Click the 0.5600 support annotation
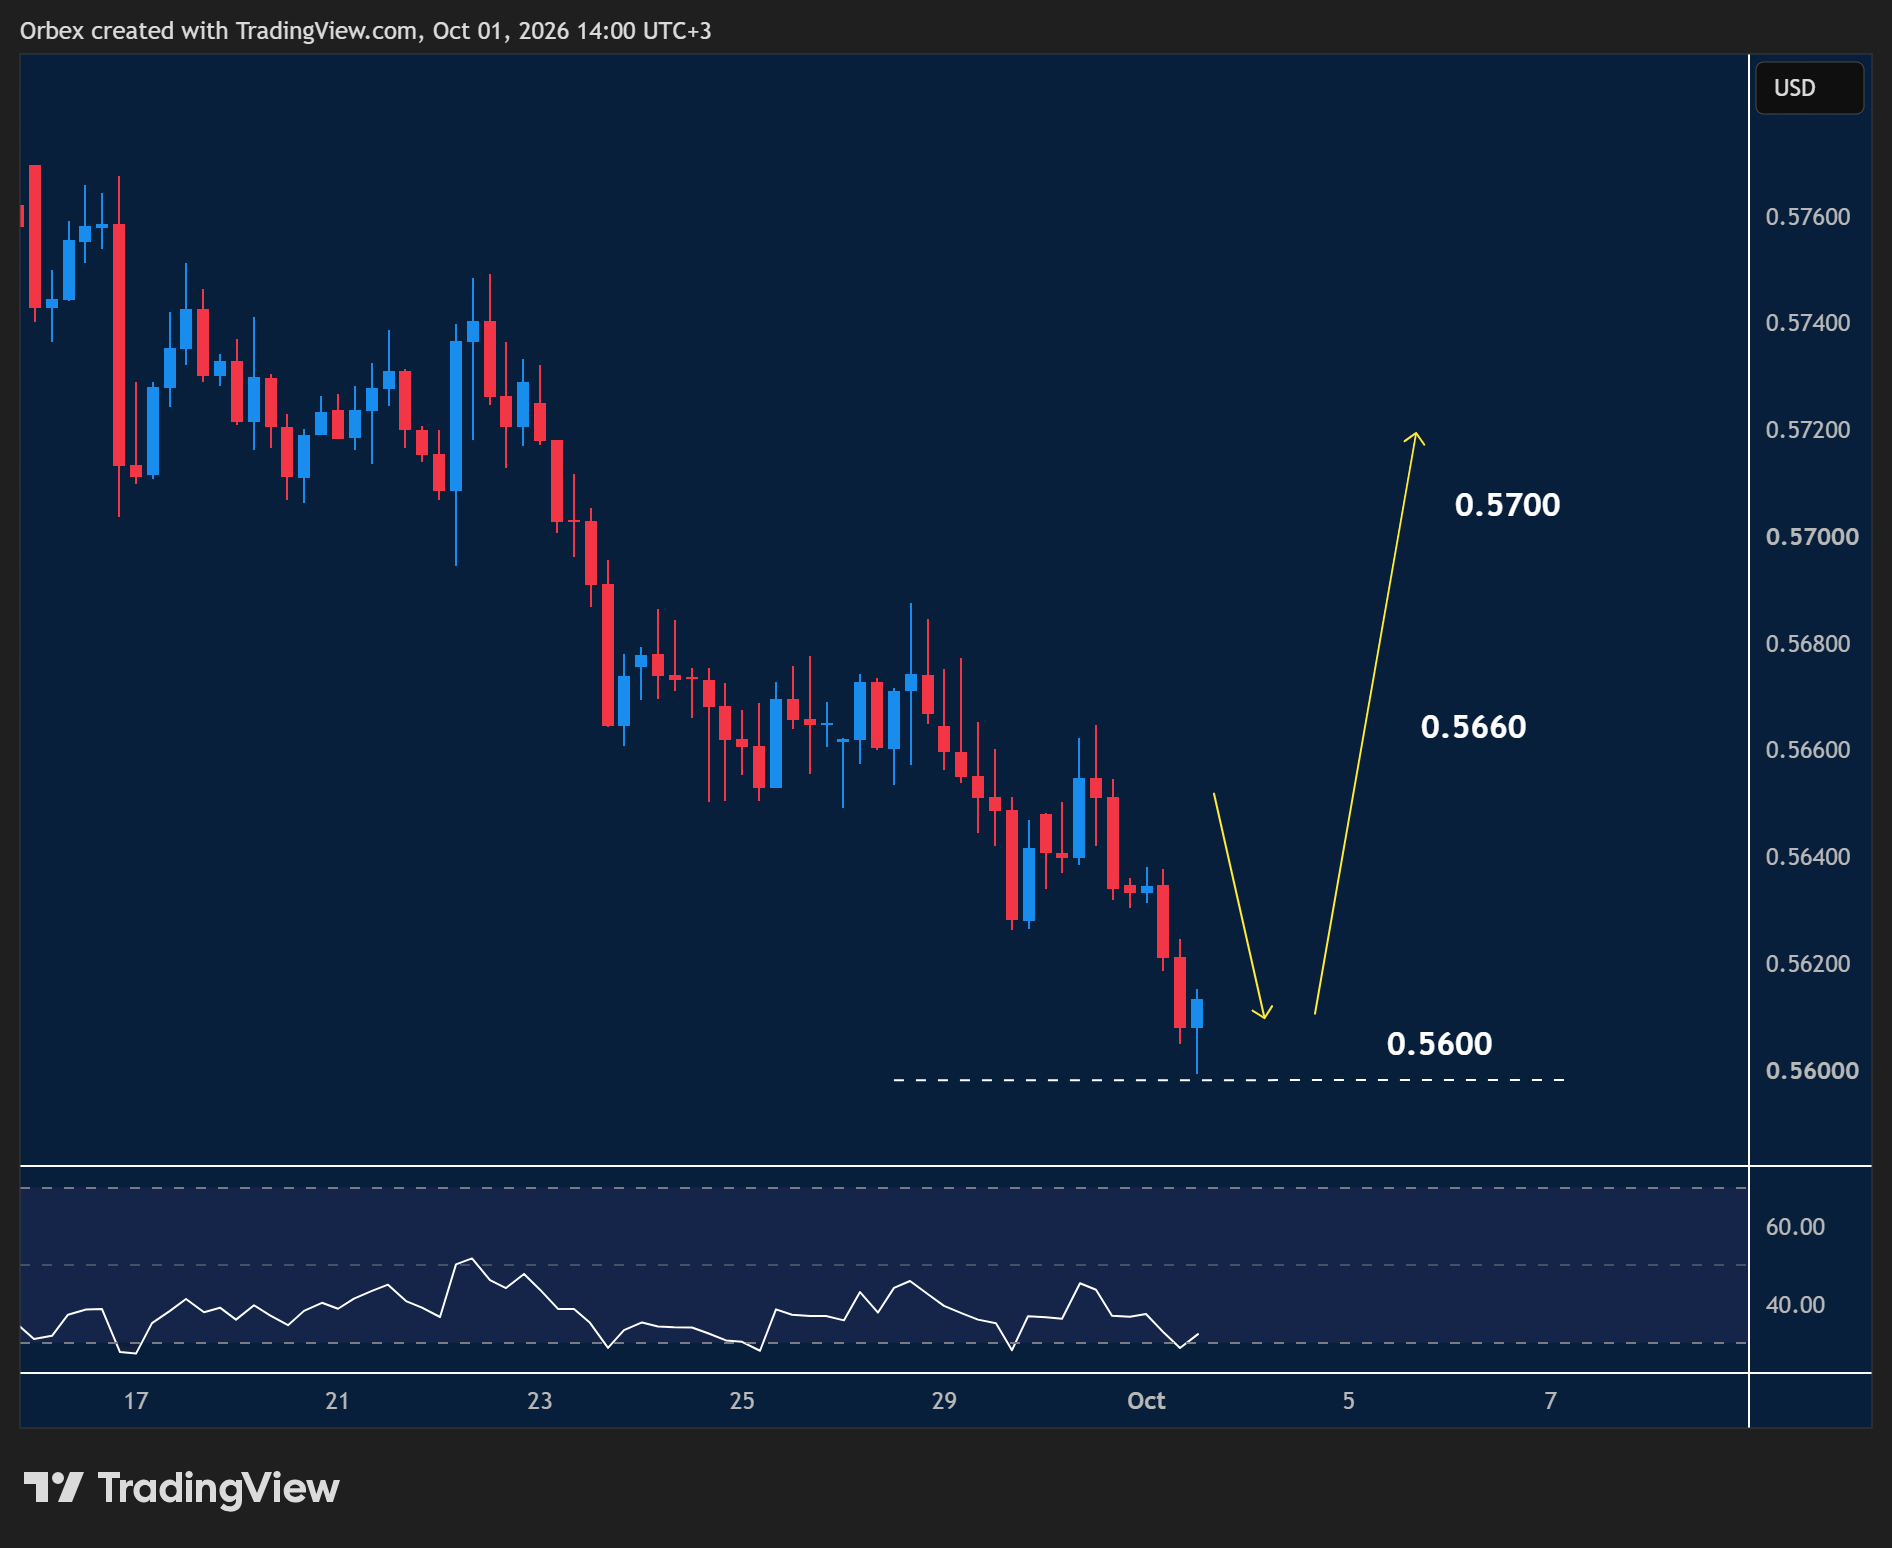The height and width of the screenshot is (1548, 1892). pos(1439,1044)
